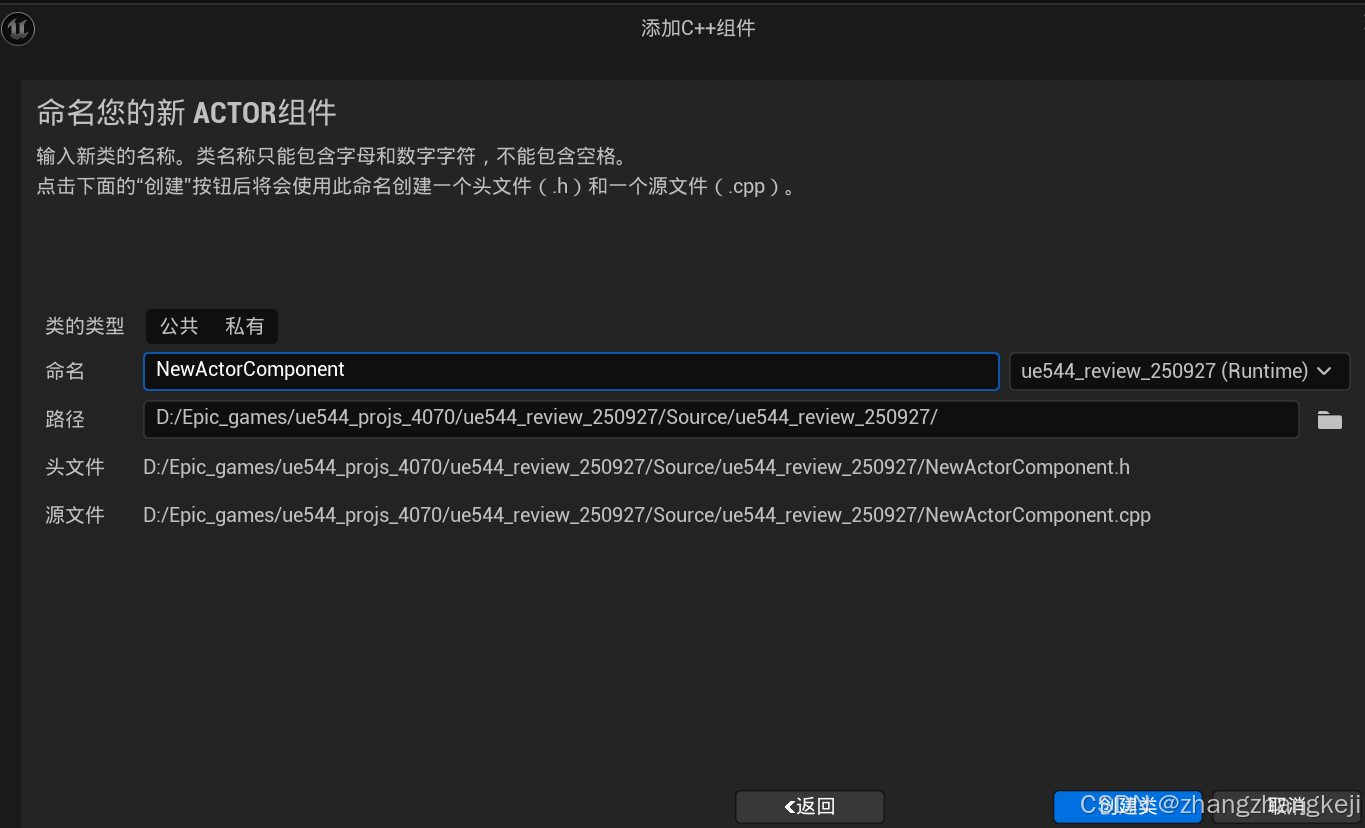1365x828 pixels.
Task: Switch class visibility to private
Action: [244, 326]
